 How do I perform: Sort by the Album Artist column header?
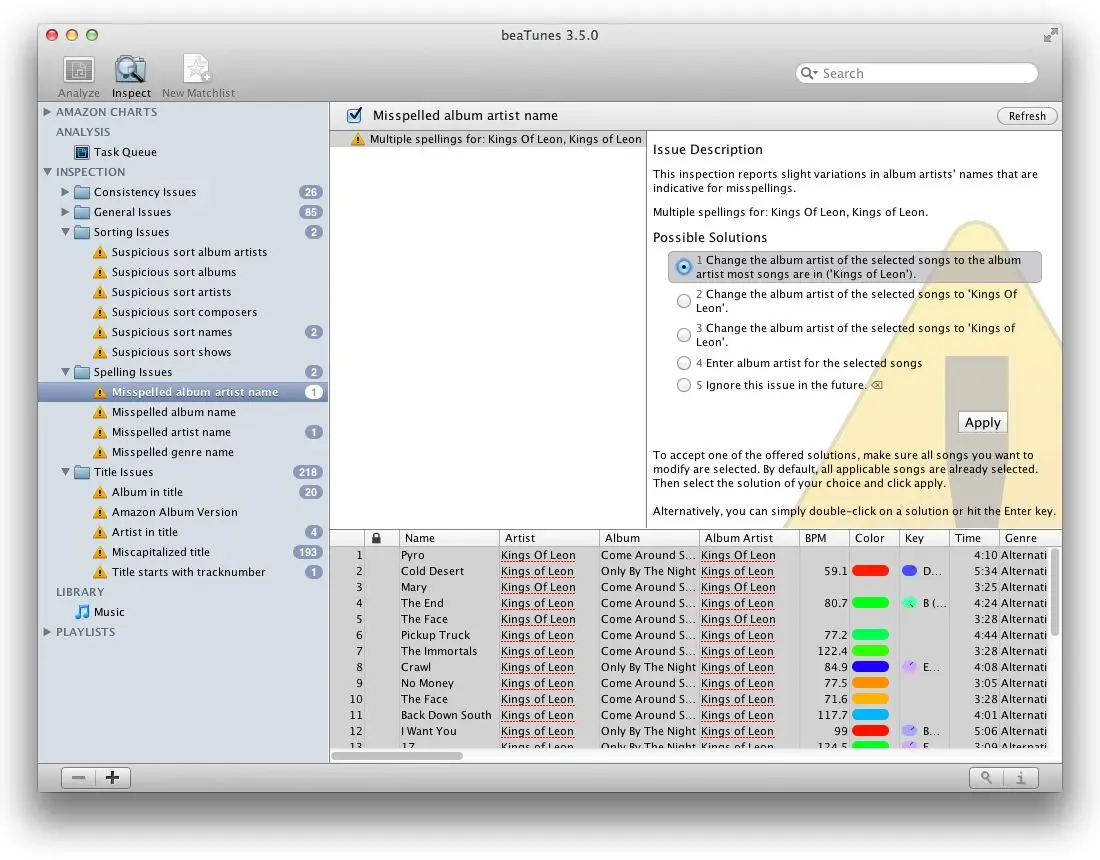pyautogui.click(x=749, y=538)
